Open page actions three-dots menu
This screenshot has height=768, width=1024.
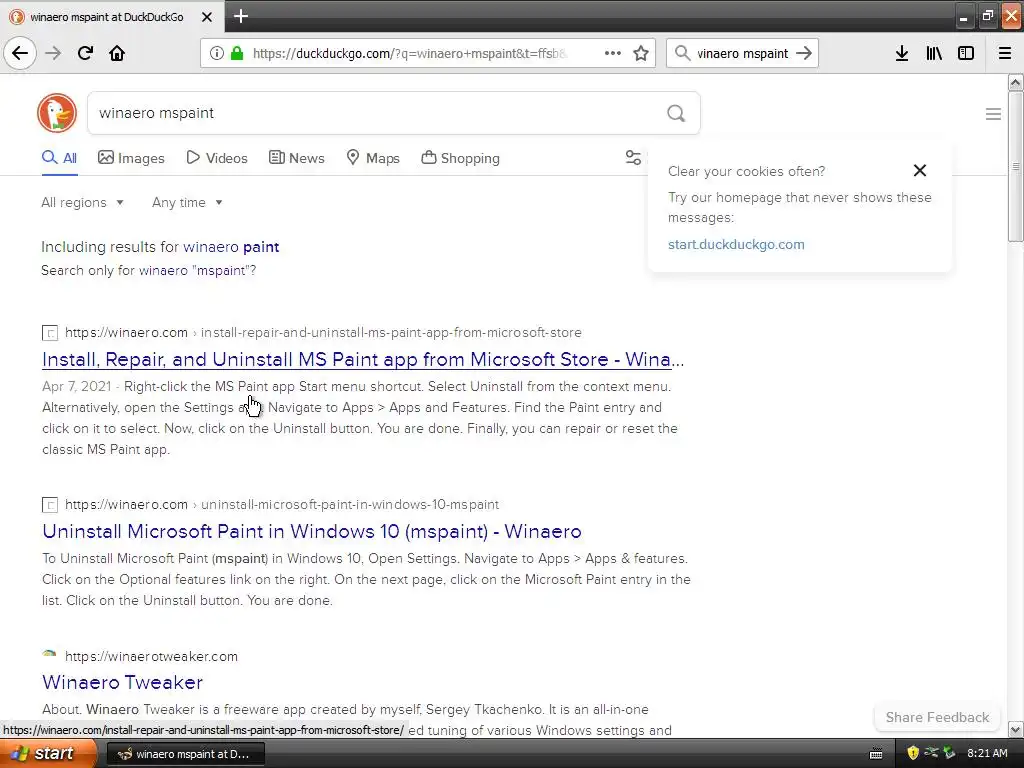613,53
